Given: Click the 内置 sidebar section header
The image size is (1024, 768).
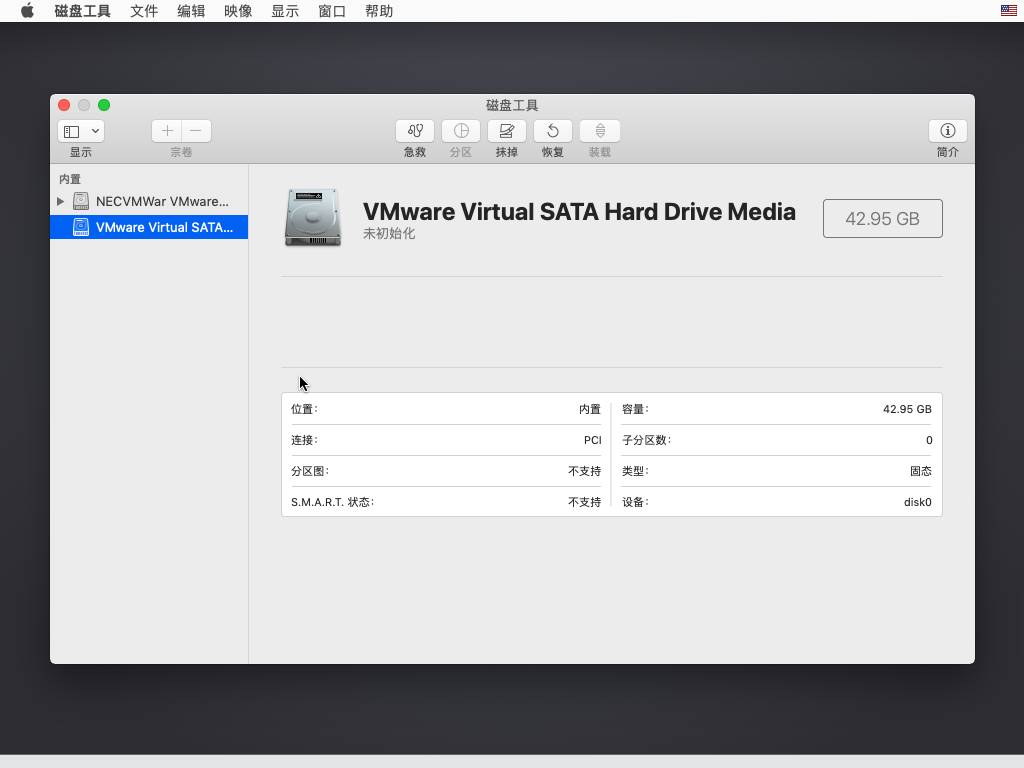Looking at the screenshot, I should pos(70,179).
